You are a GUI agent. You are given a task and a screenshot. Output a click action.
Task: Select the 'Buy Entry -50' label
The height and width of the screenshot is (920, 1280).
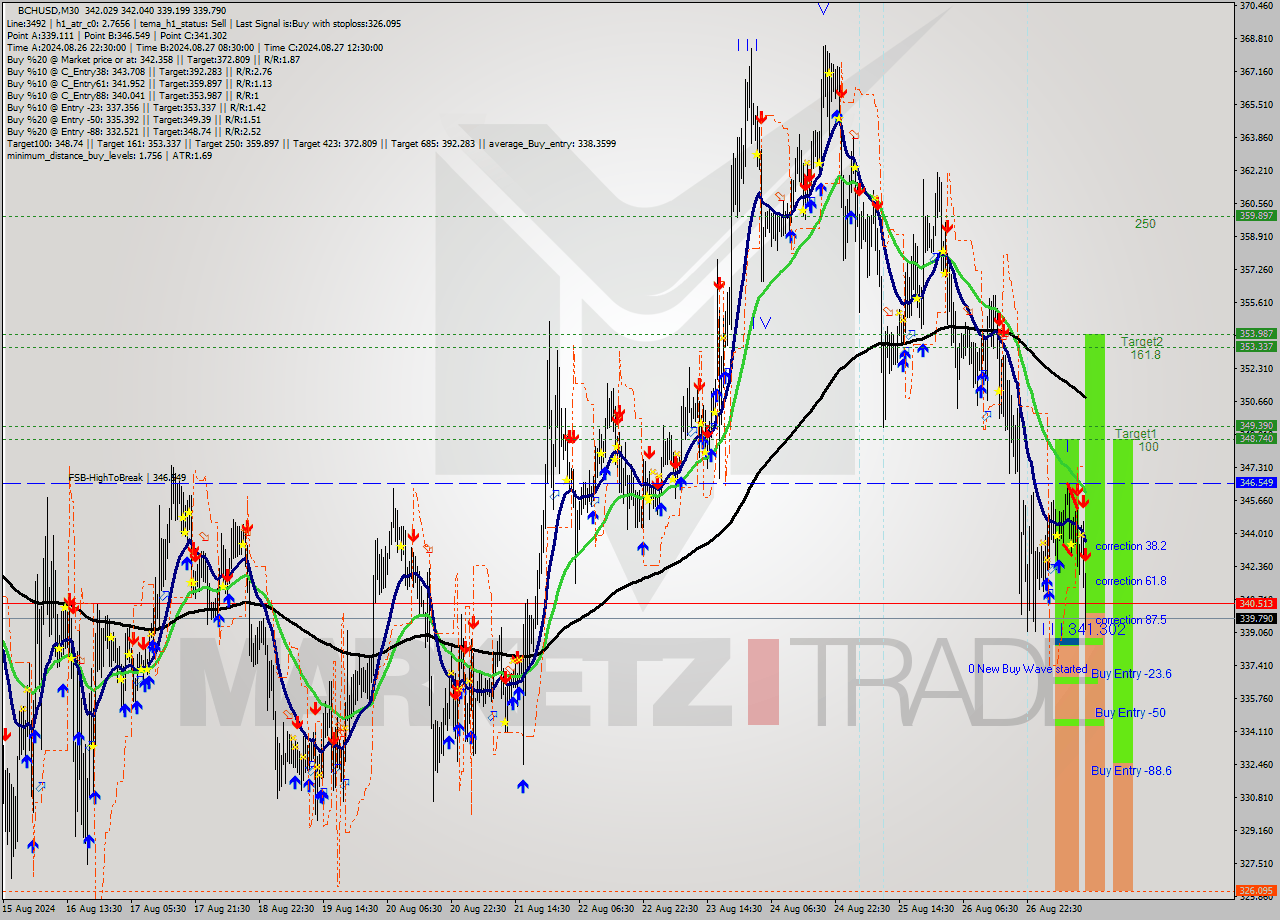(x=1130, y=713)
